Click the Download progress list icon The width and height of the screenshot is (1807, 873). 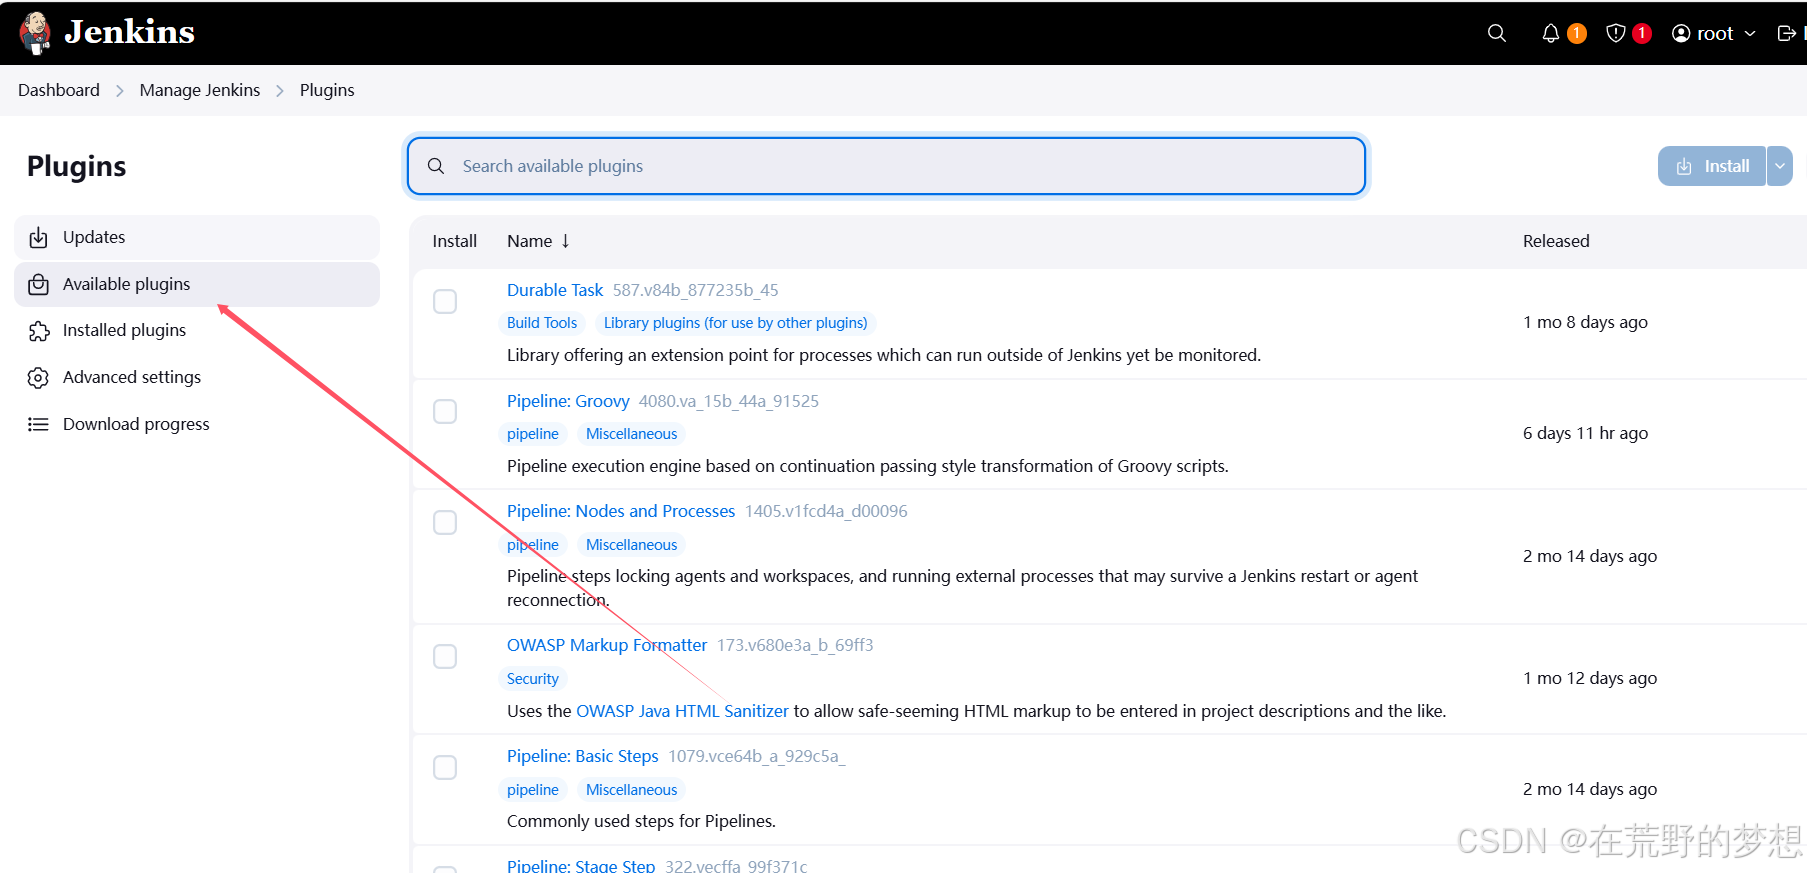[x=38, y=424]
